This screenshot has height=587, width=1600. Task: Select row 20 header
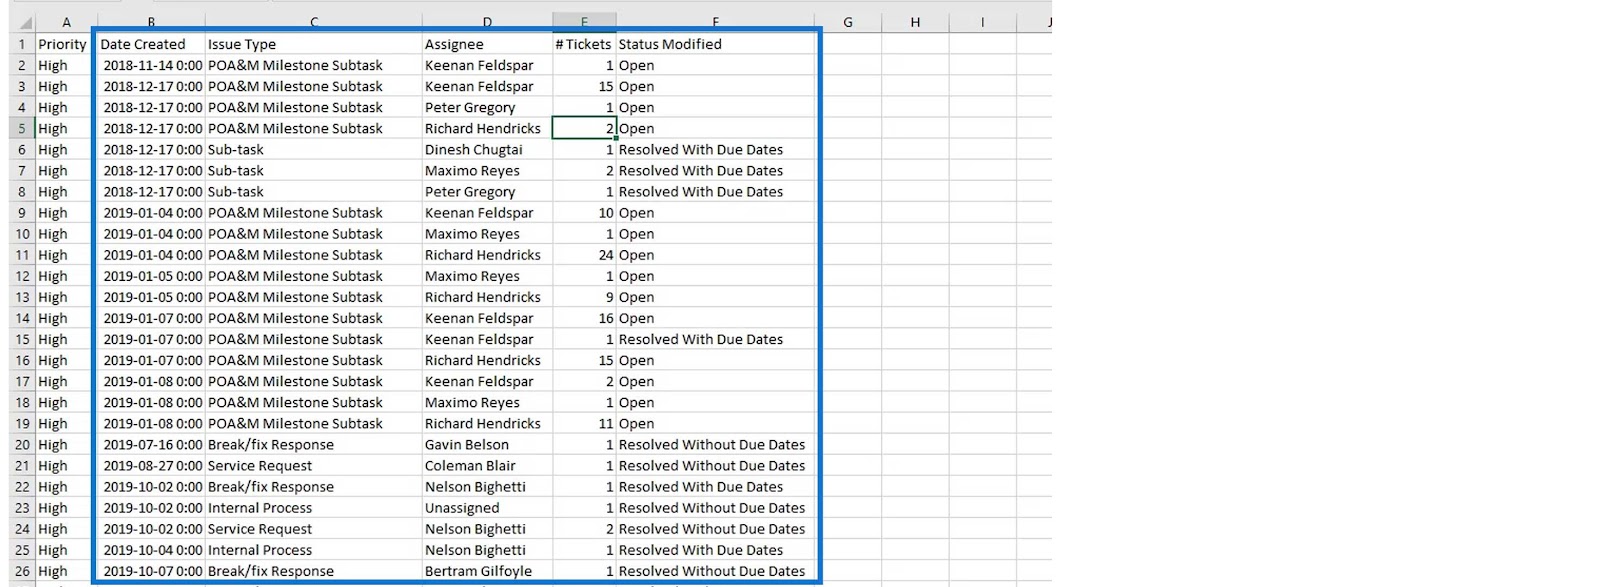coord(22,444)
